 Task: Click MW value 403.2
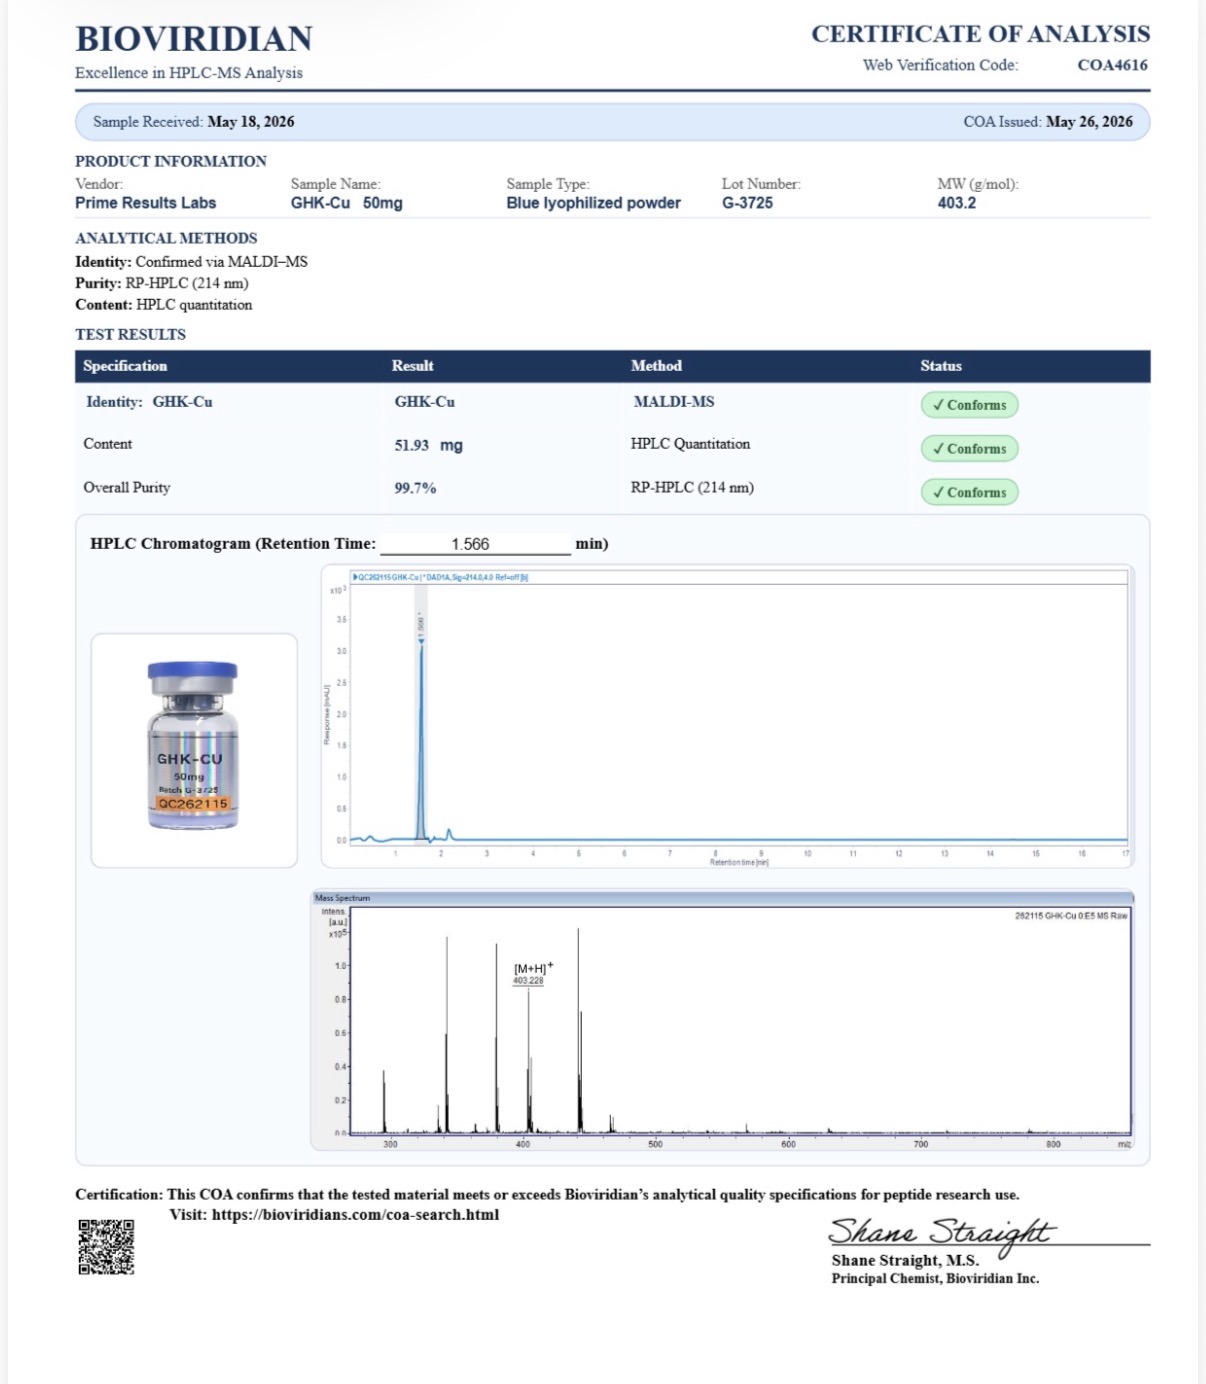click(x=957, y=203)
